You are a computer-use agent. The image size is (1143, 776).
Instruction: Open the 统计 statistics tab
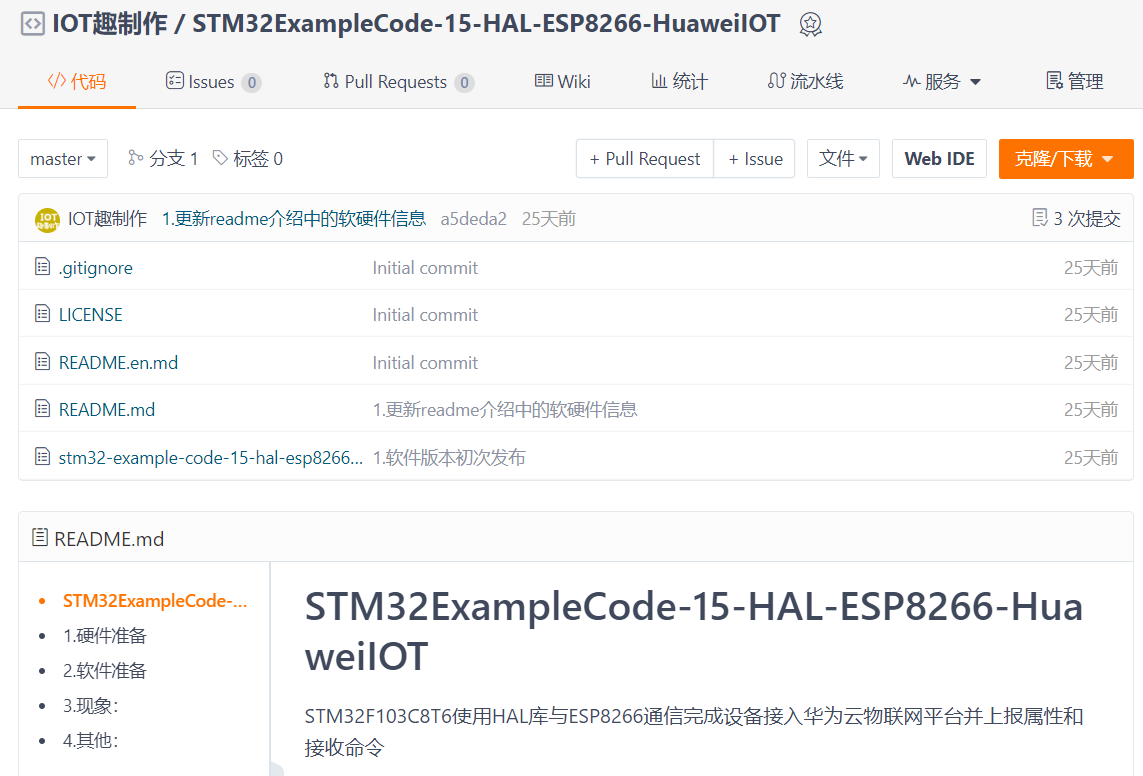click(x=679, y=82)
